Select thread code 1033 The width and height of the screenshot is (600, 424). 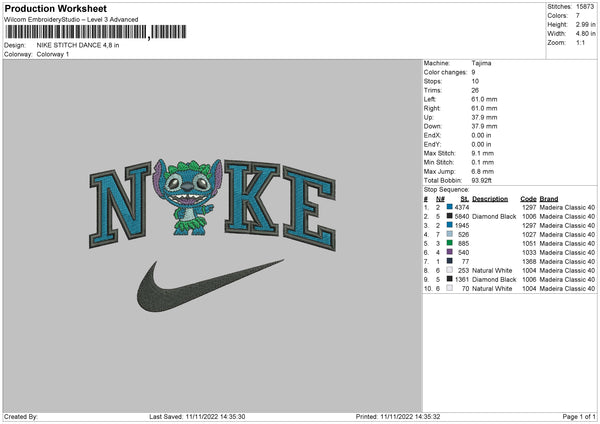[529, 253]
